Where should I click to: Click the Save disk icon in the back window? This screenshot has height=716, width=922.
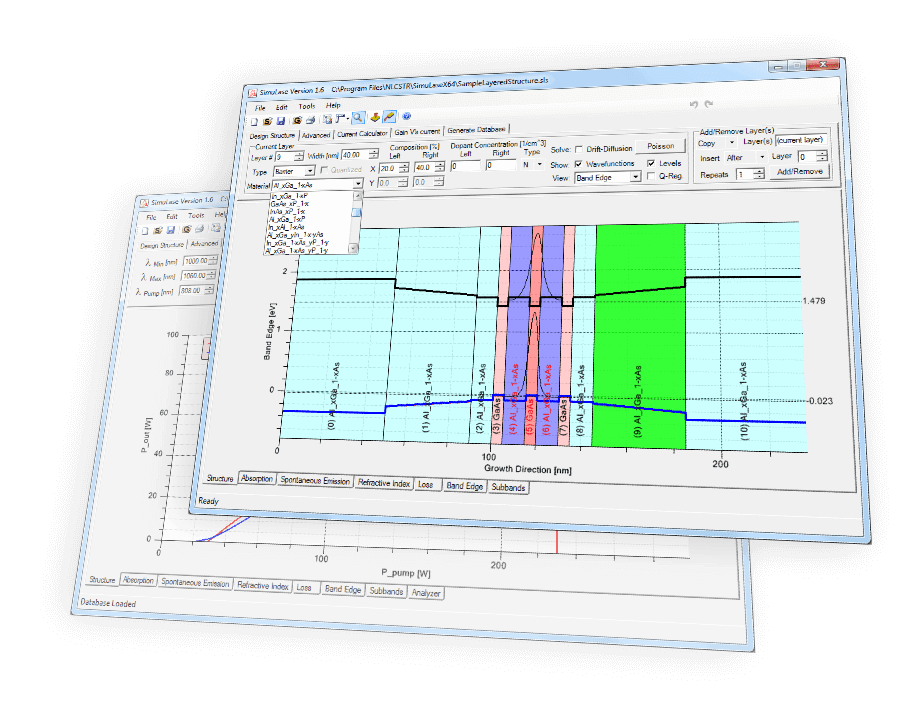[171, 230]
